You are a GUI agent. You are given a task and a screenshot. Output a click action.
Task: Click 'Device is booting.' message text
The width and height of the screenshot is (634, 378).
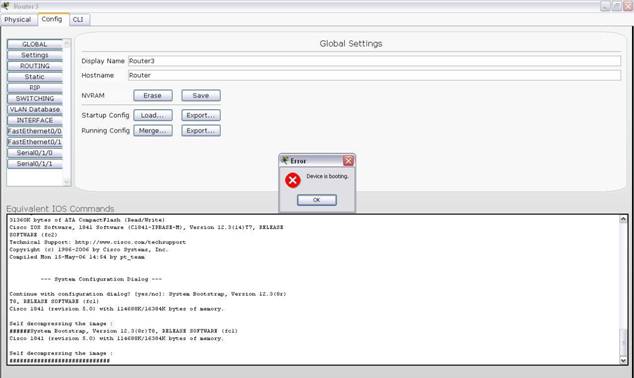click(x=327, y=177)
